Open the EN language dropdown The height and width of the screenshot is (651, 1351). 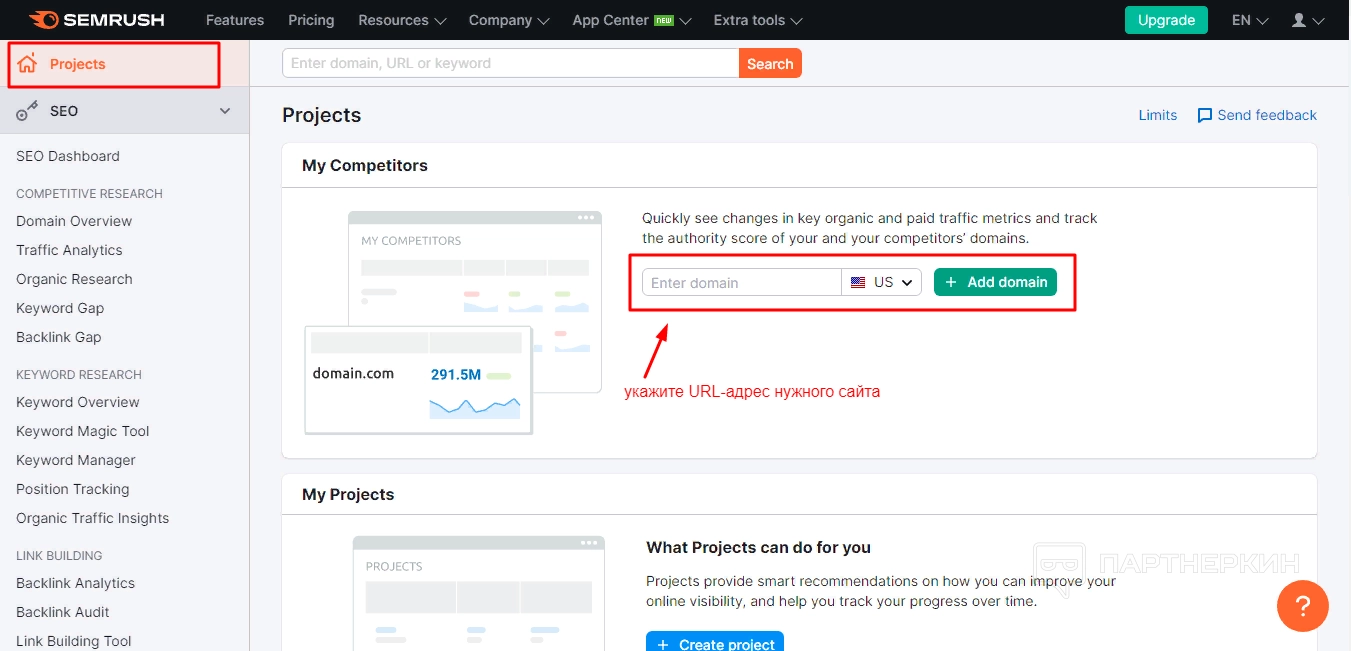tap(1250, 20)
